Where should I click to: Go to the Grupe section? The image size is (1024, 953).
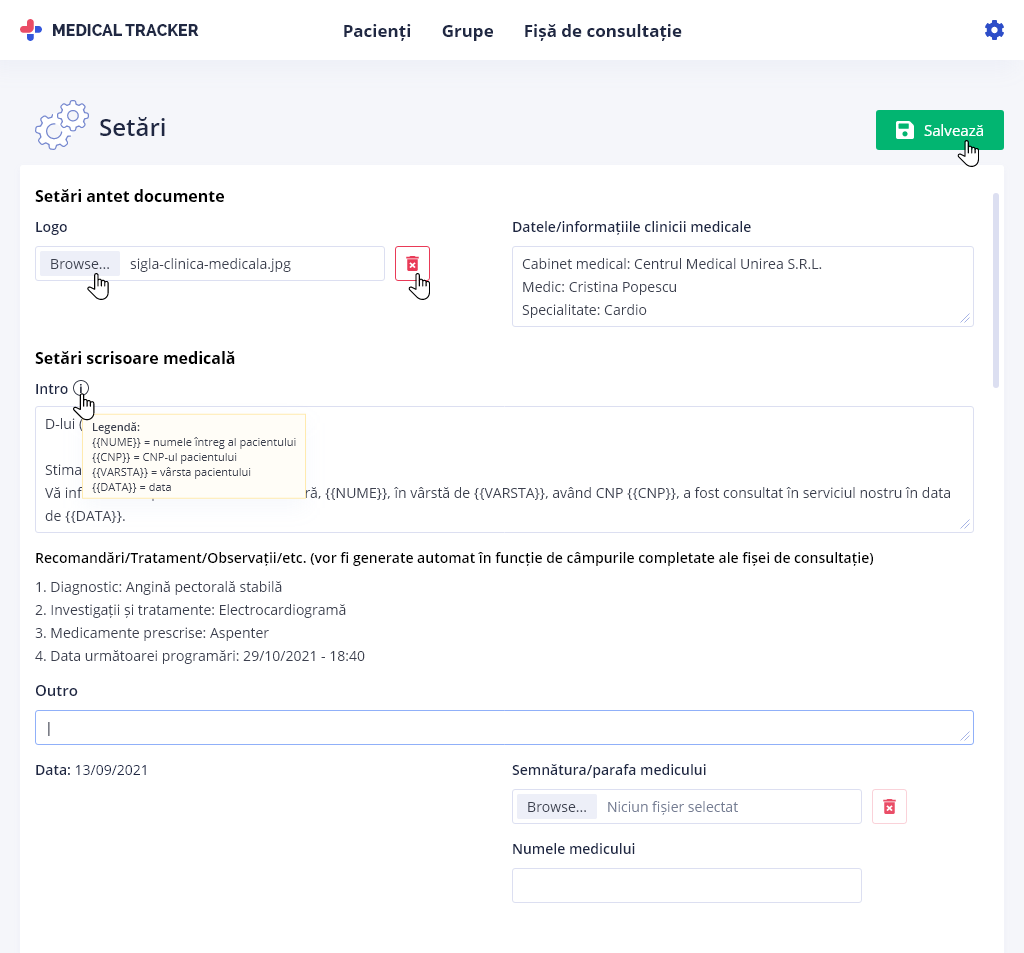pos(468,31)
